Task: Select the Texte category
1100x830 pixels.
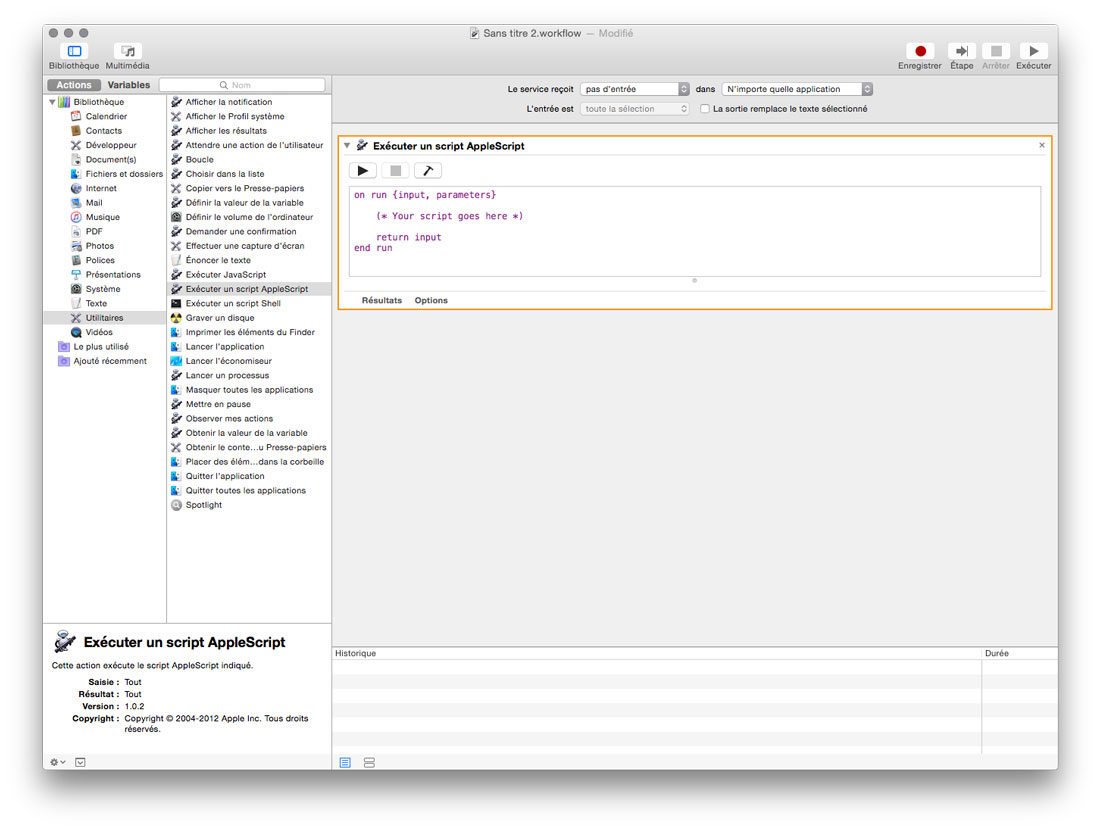Action: (x=96, y=303)
